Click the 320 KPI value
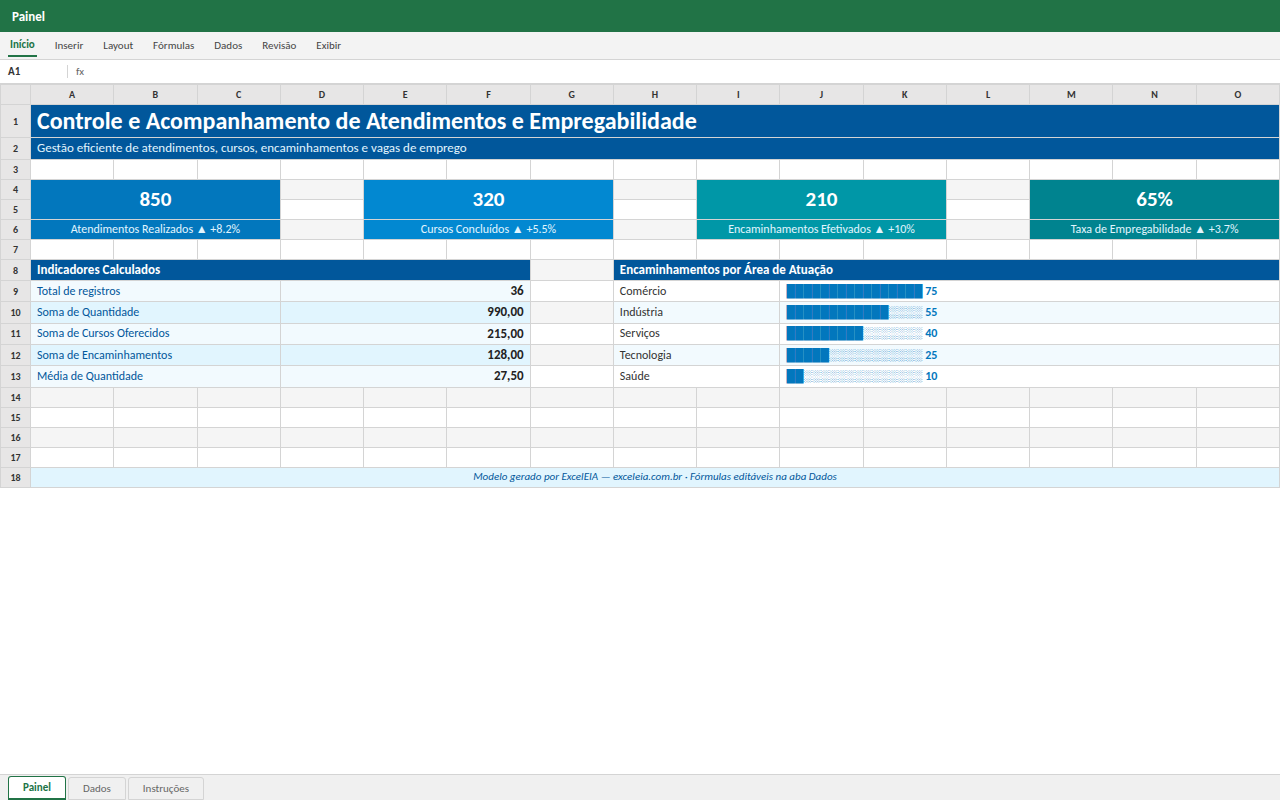This screenshot has height=800, width=1280. 489,200
